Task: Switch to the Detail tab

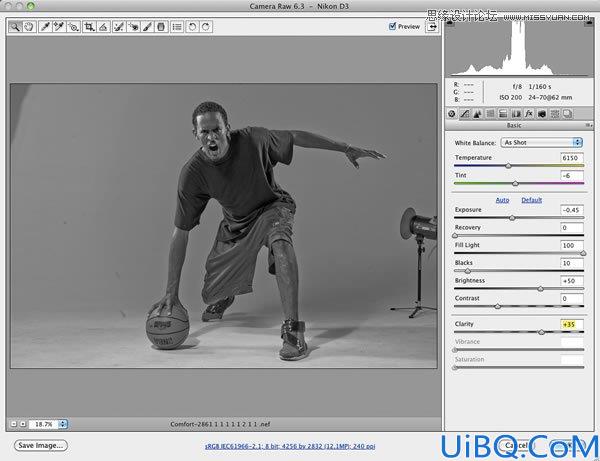Action: coord(478,114)
